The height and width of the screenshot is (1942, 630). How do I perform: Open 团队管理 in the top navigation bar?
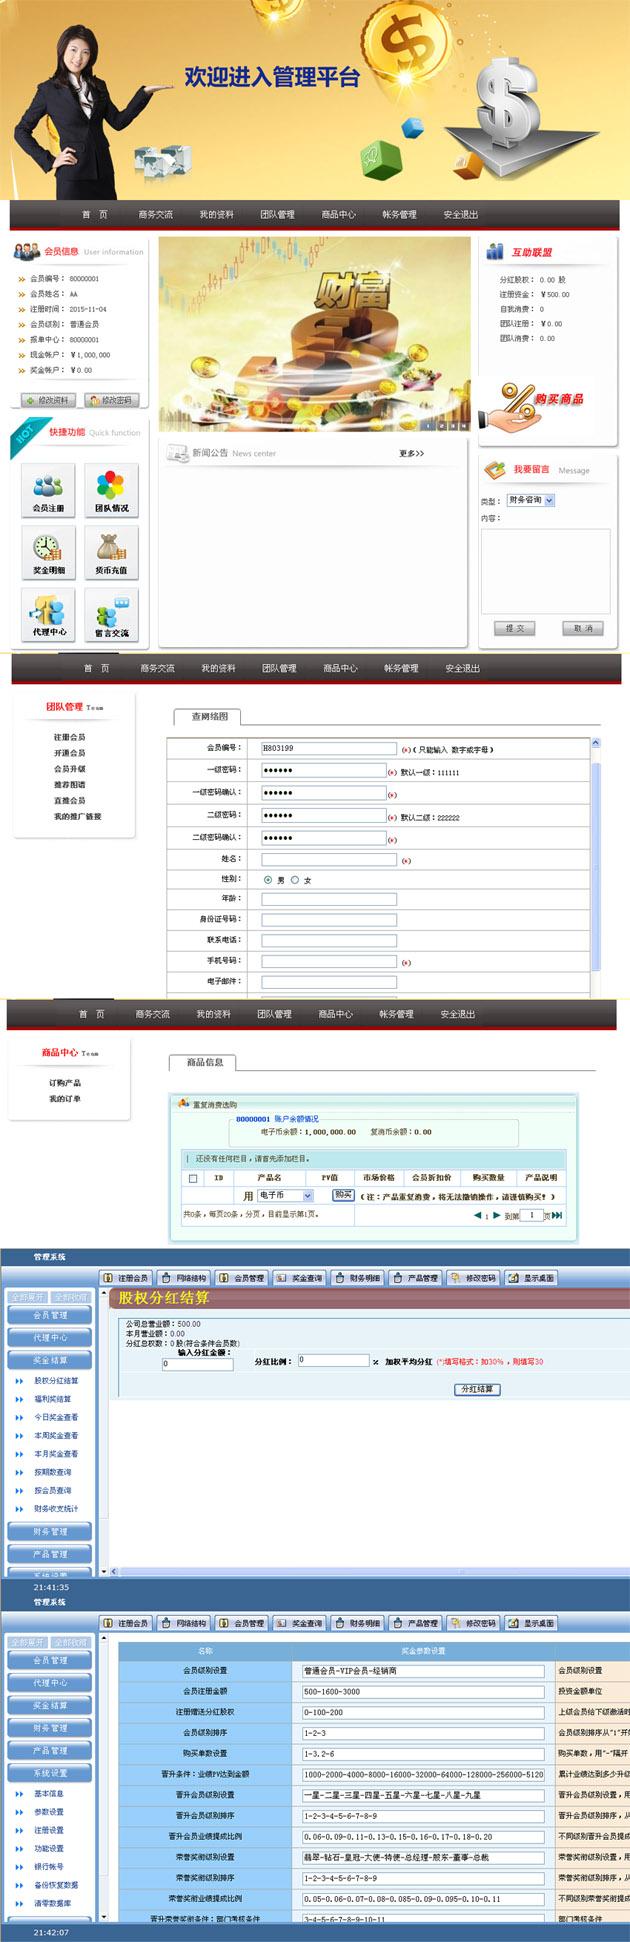coord(277,215)
